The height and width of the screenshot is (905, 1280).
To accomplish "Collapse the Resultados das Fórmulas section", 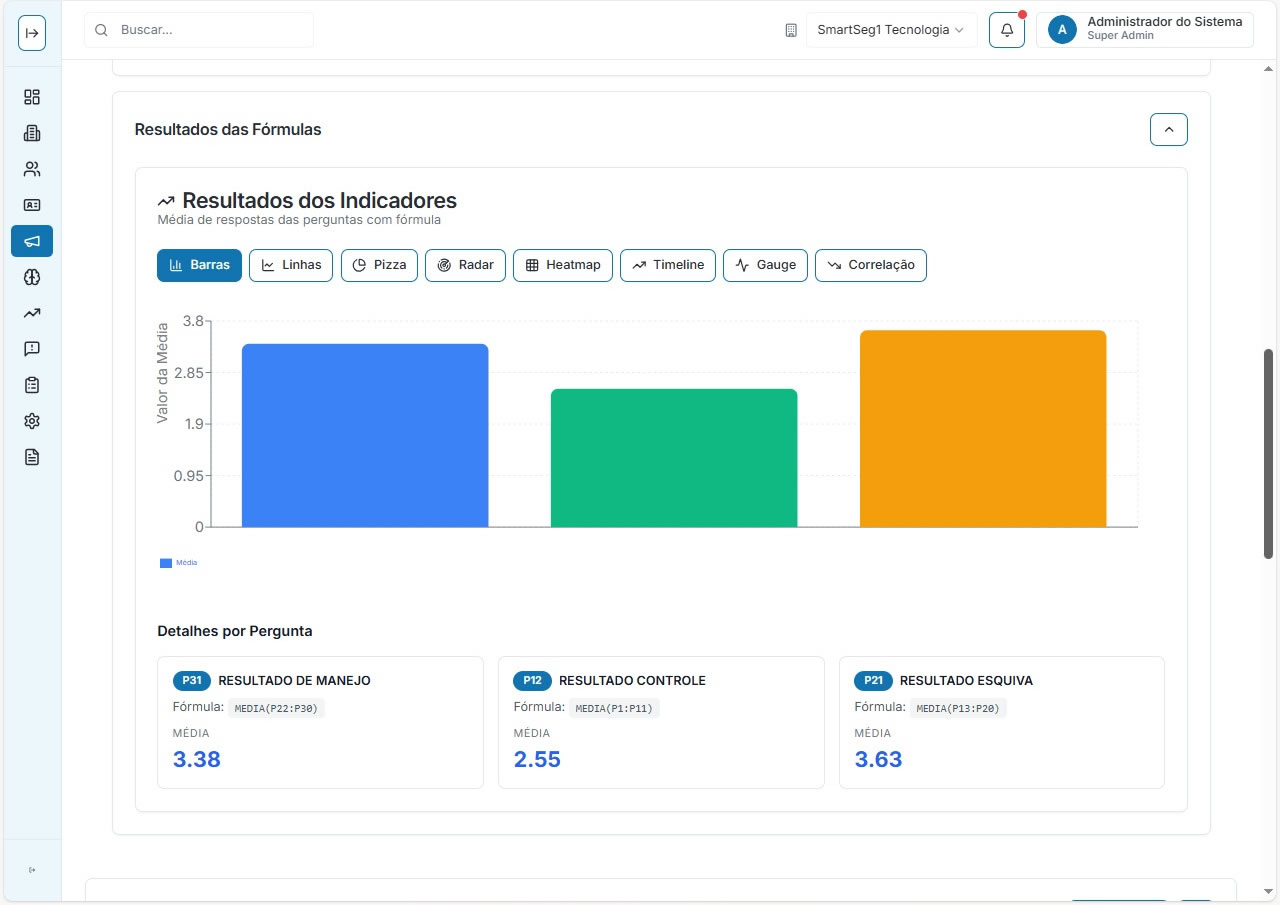I will [1168, 129].
